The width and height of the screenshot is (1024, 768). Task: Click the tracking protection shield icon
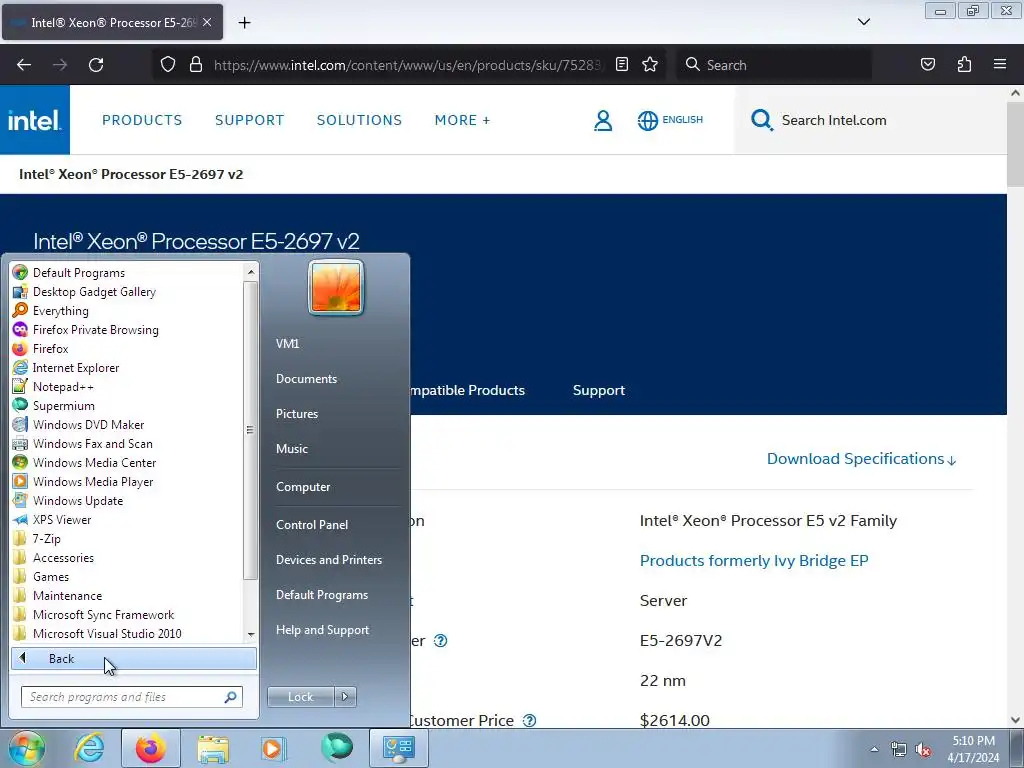pyautogui.click(x=168, y=64)
